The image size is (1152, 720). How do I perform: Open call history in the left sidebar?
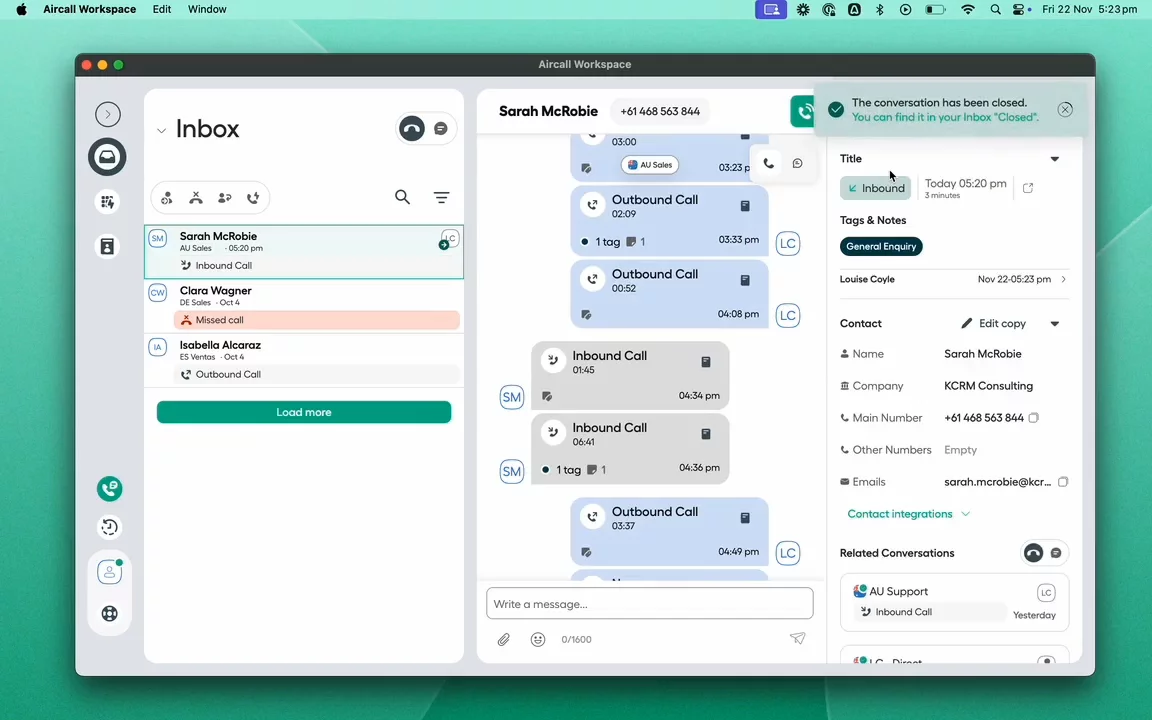click(109, 527)
